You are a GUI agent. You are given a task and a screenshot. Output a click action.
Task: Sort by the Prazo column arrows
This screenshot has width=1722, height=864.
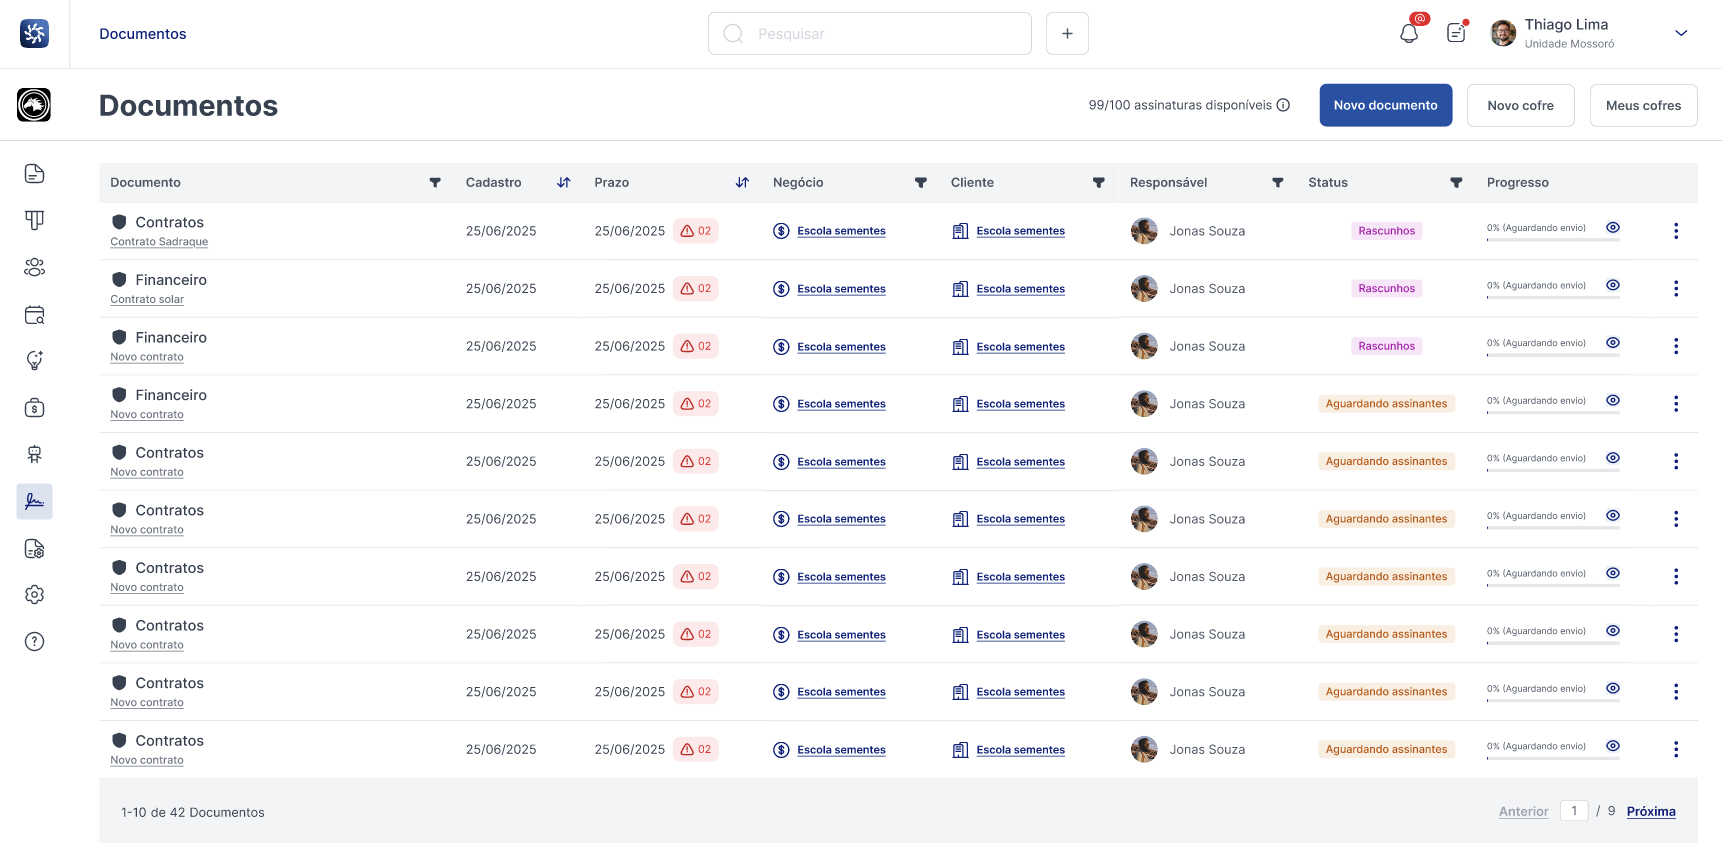click(742, 183)
